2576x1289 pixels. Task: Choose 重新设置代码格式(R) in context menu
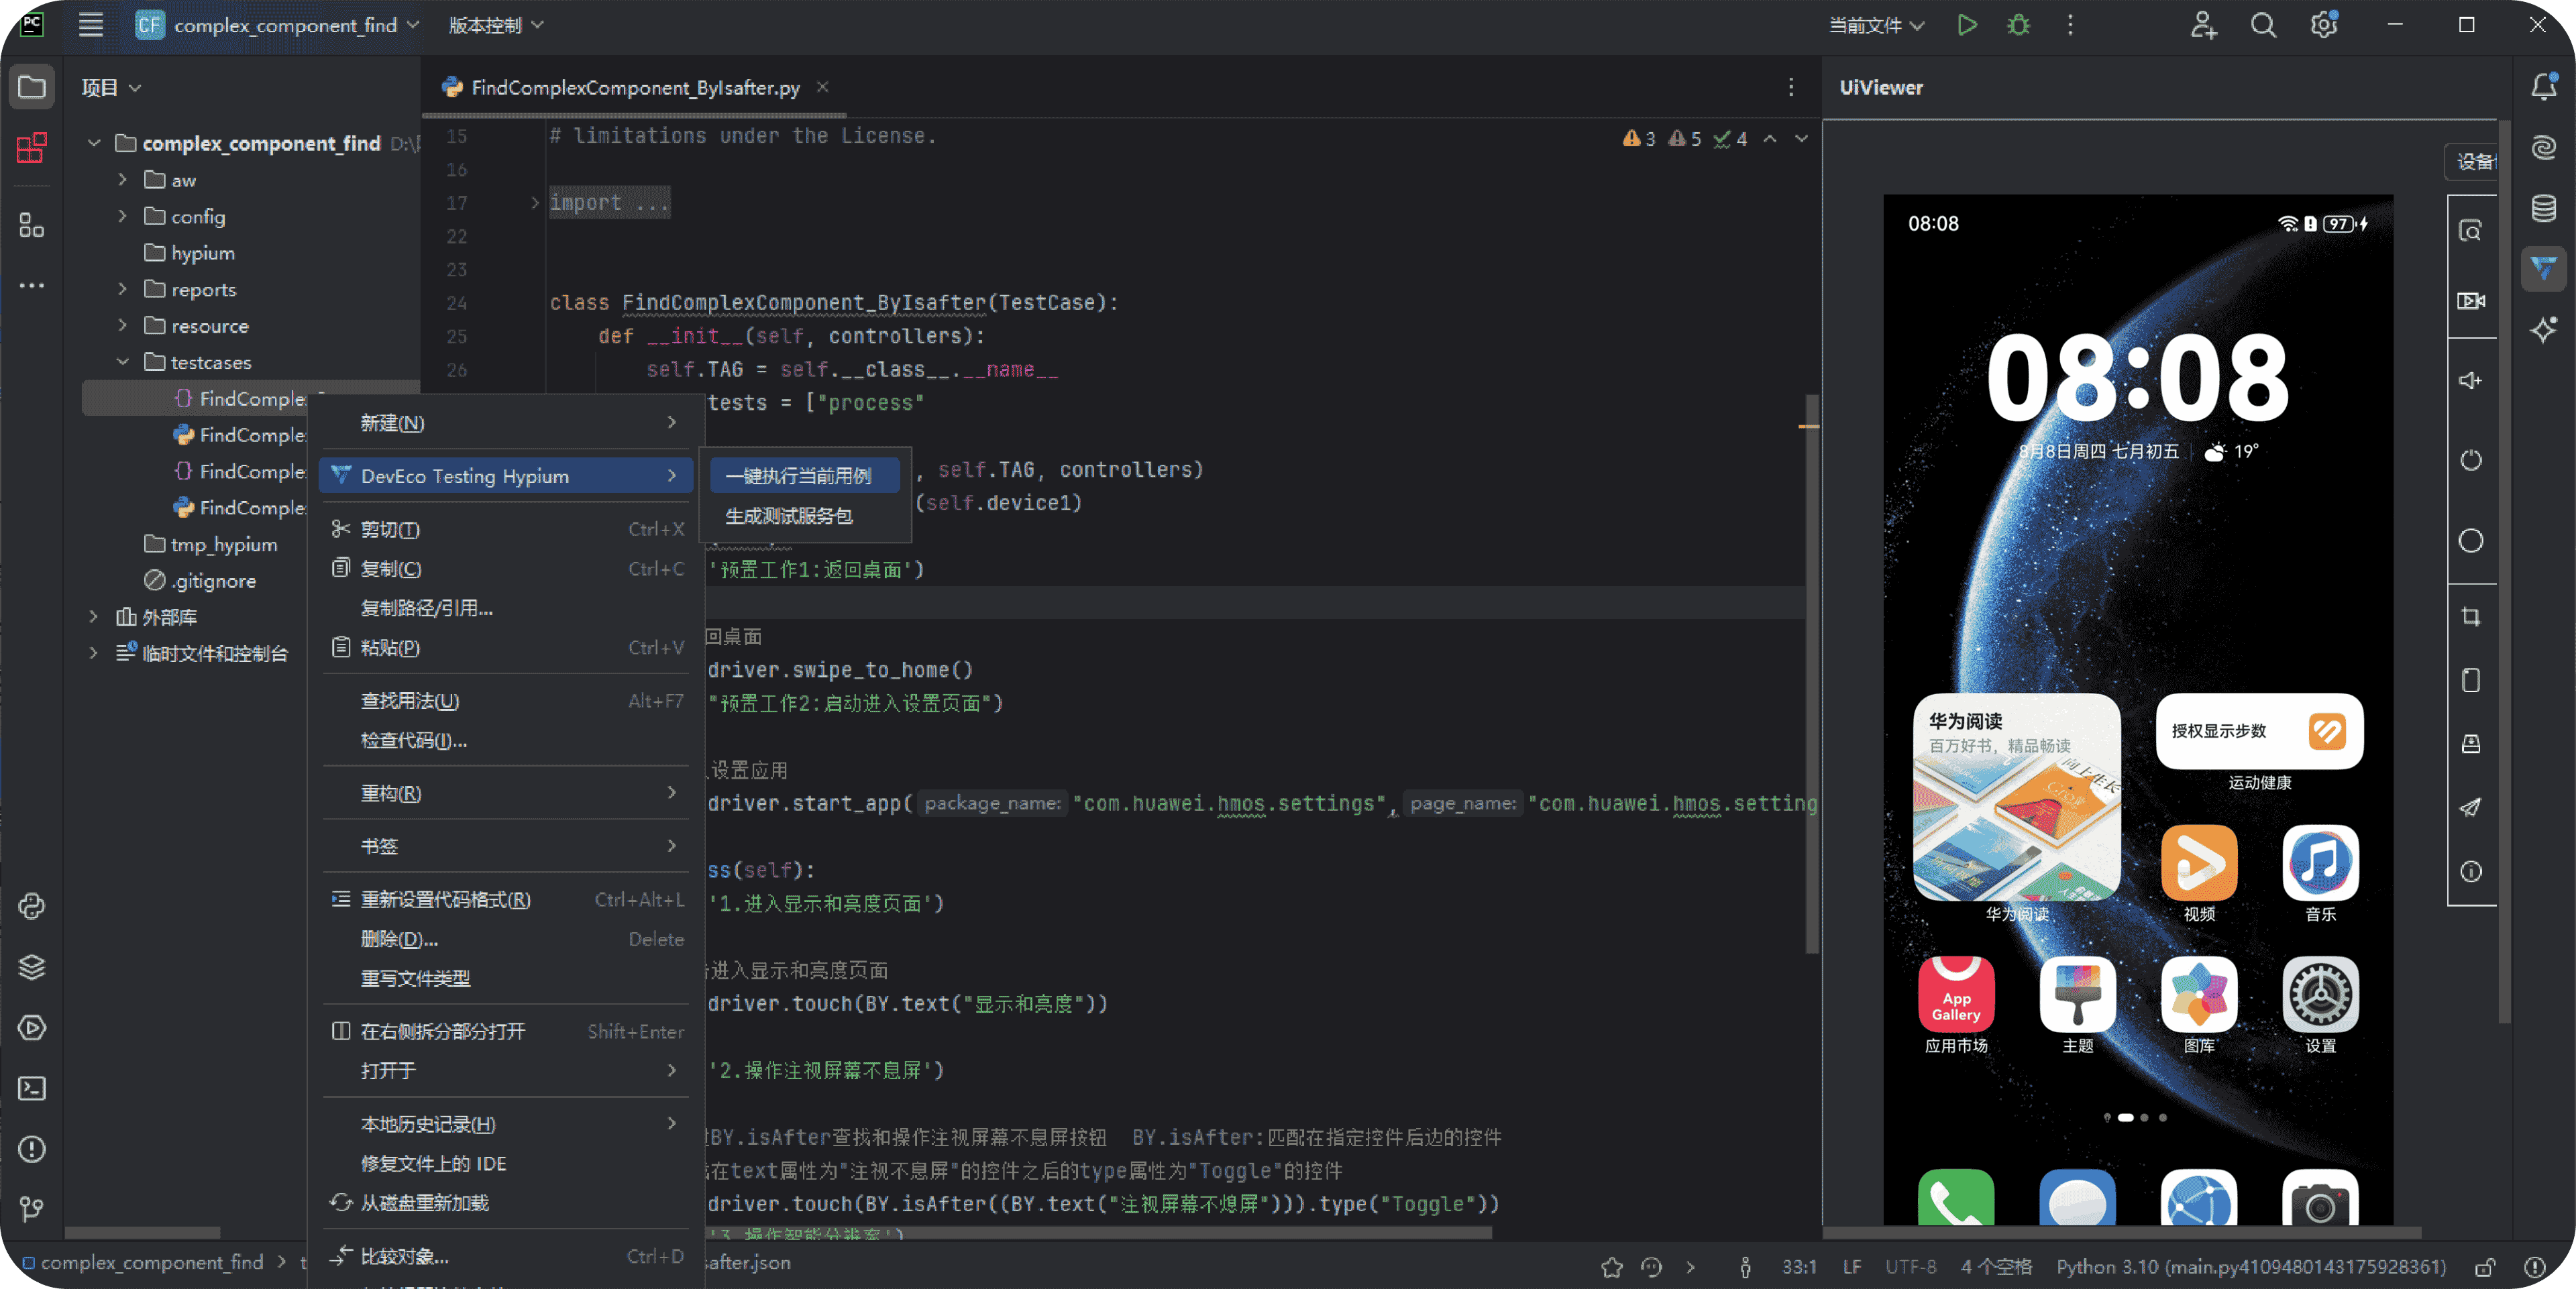[x=445, y=899]
